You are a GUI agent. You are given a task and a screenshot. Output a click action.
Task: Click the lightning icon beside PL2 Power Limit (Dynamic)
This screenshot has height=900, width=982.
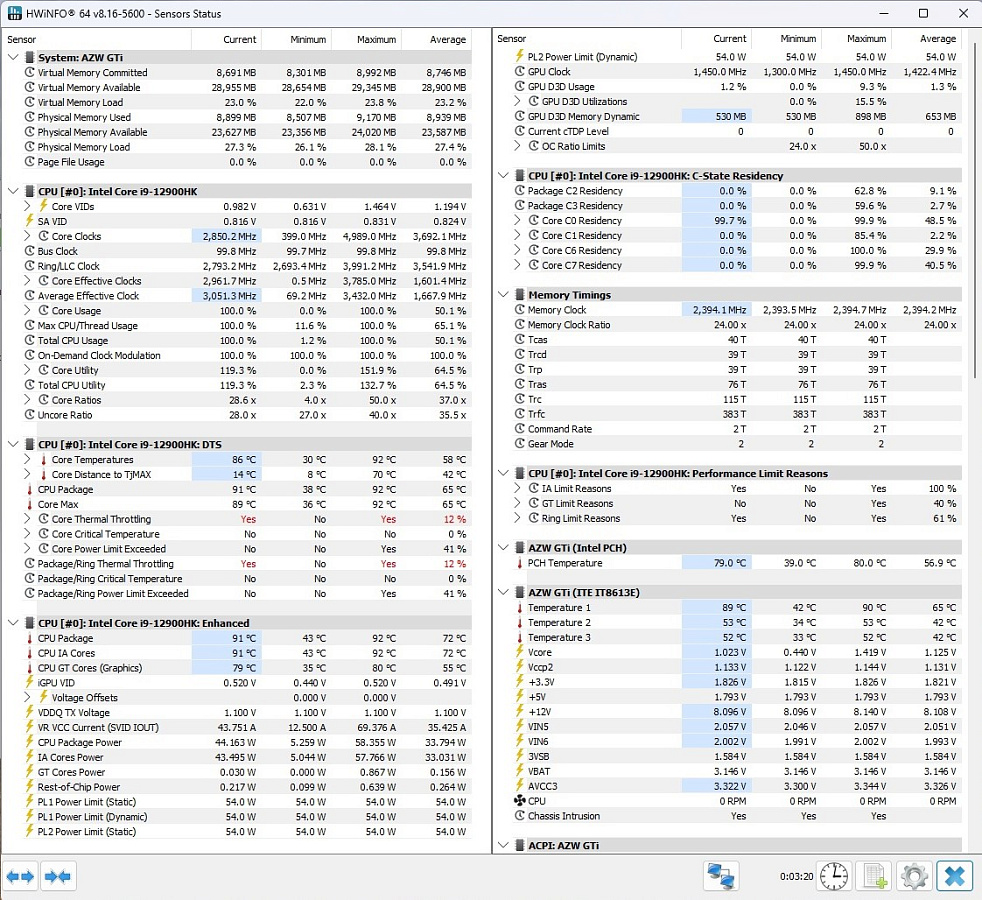[x=520, y=56]
